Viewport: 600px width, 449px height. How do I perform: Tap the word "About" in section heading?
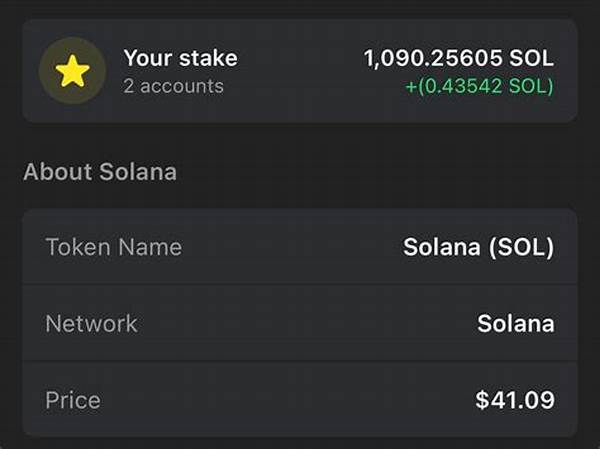point(58,172)
